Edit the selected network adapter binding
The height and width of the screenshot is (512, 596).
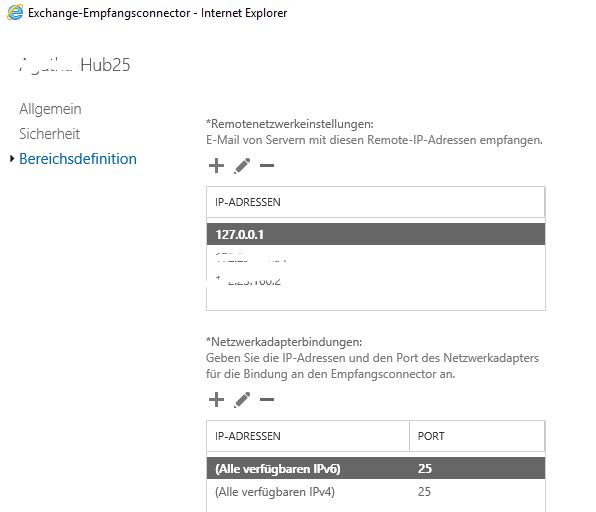(x=242, y=399)
